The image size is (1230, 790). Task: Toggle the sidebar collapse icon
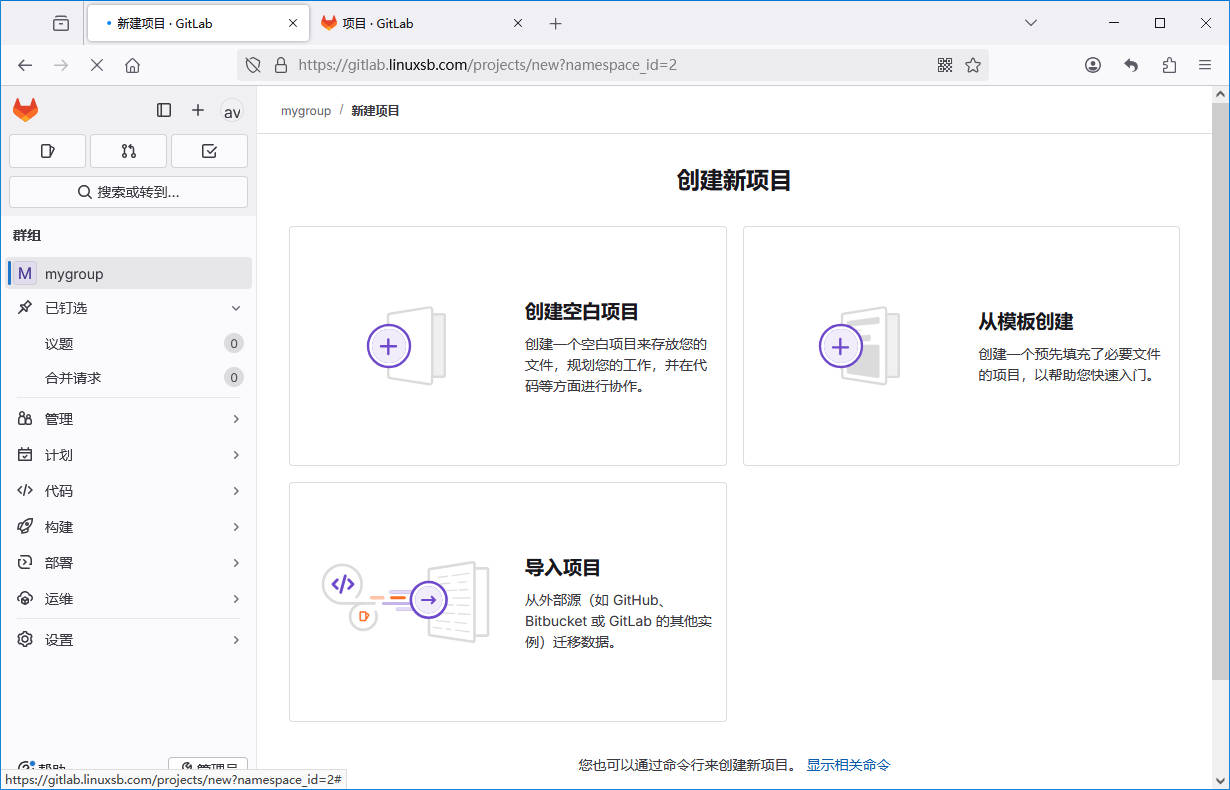164,110
